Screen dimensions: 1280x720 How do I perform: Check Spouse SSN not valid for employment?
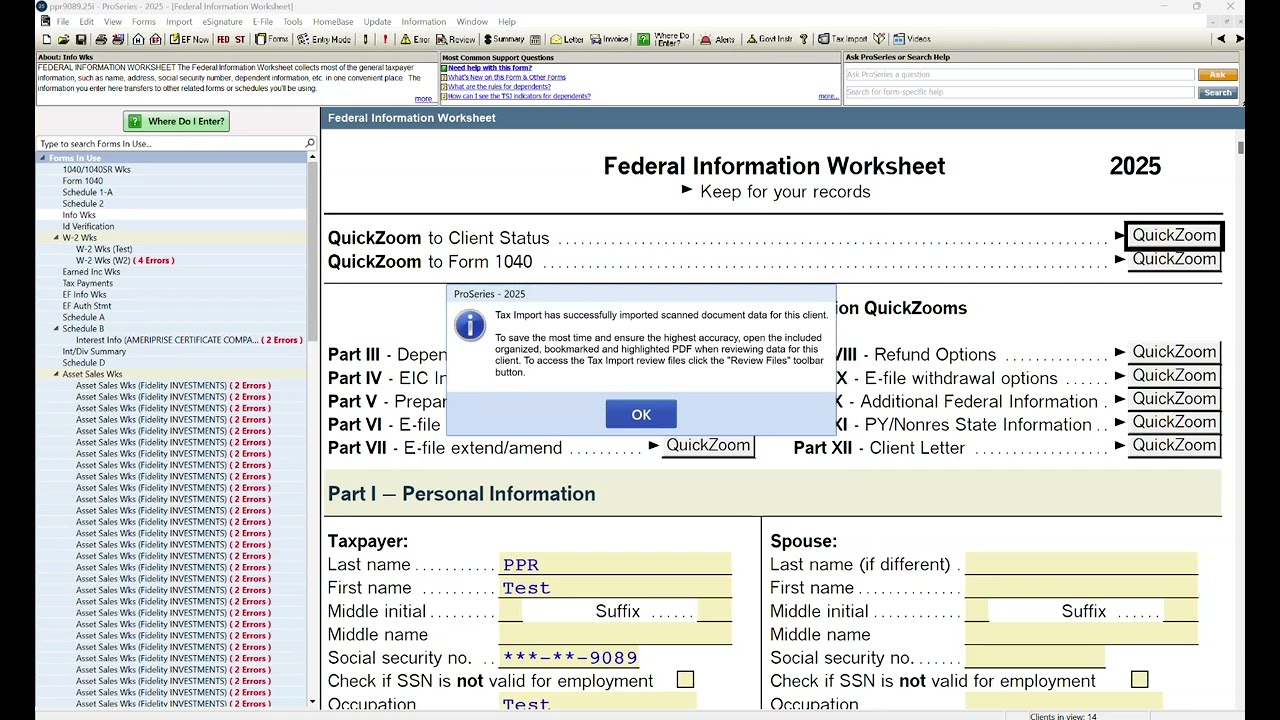1139,680
